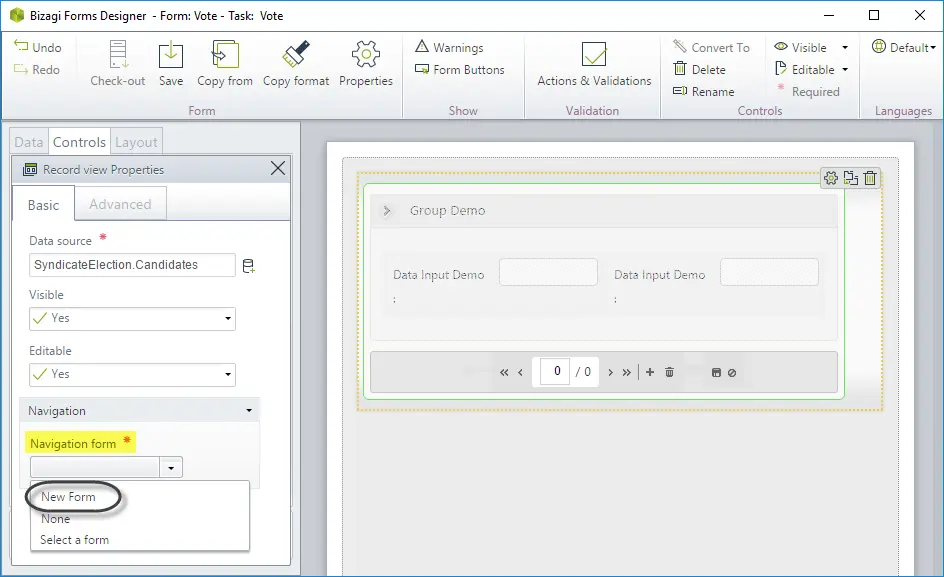Click the Check-out form icon
Viewport: 944px width, 577px height.
point(118,55)
